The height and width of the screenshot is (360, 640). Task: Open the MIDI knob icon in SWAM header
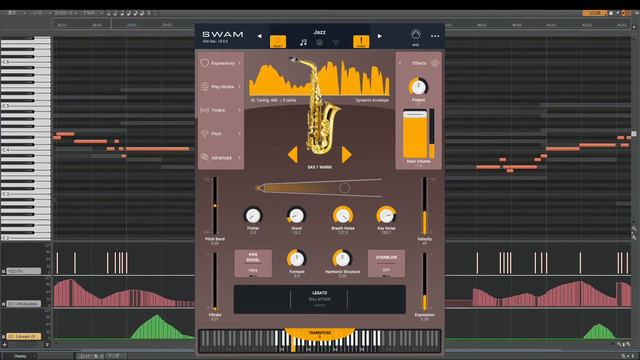point(416,34)
